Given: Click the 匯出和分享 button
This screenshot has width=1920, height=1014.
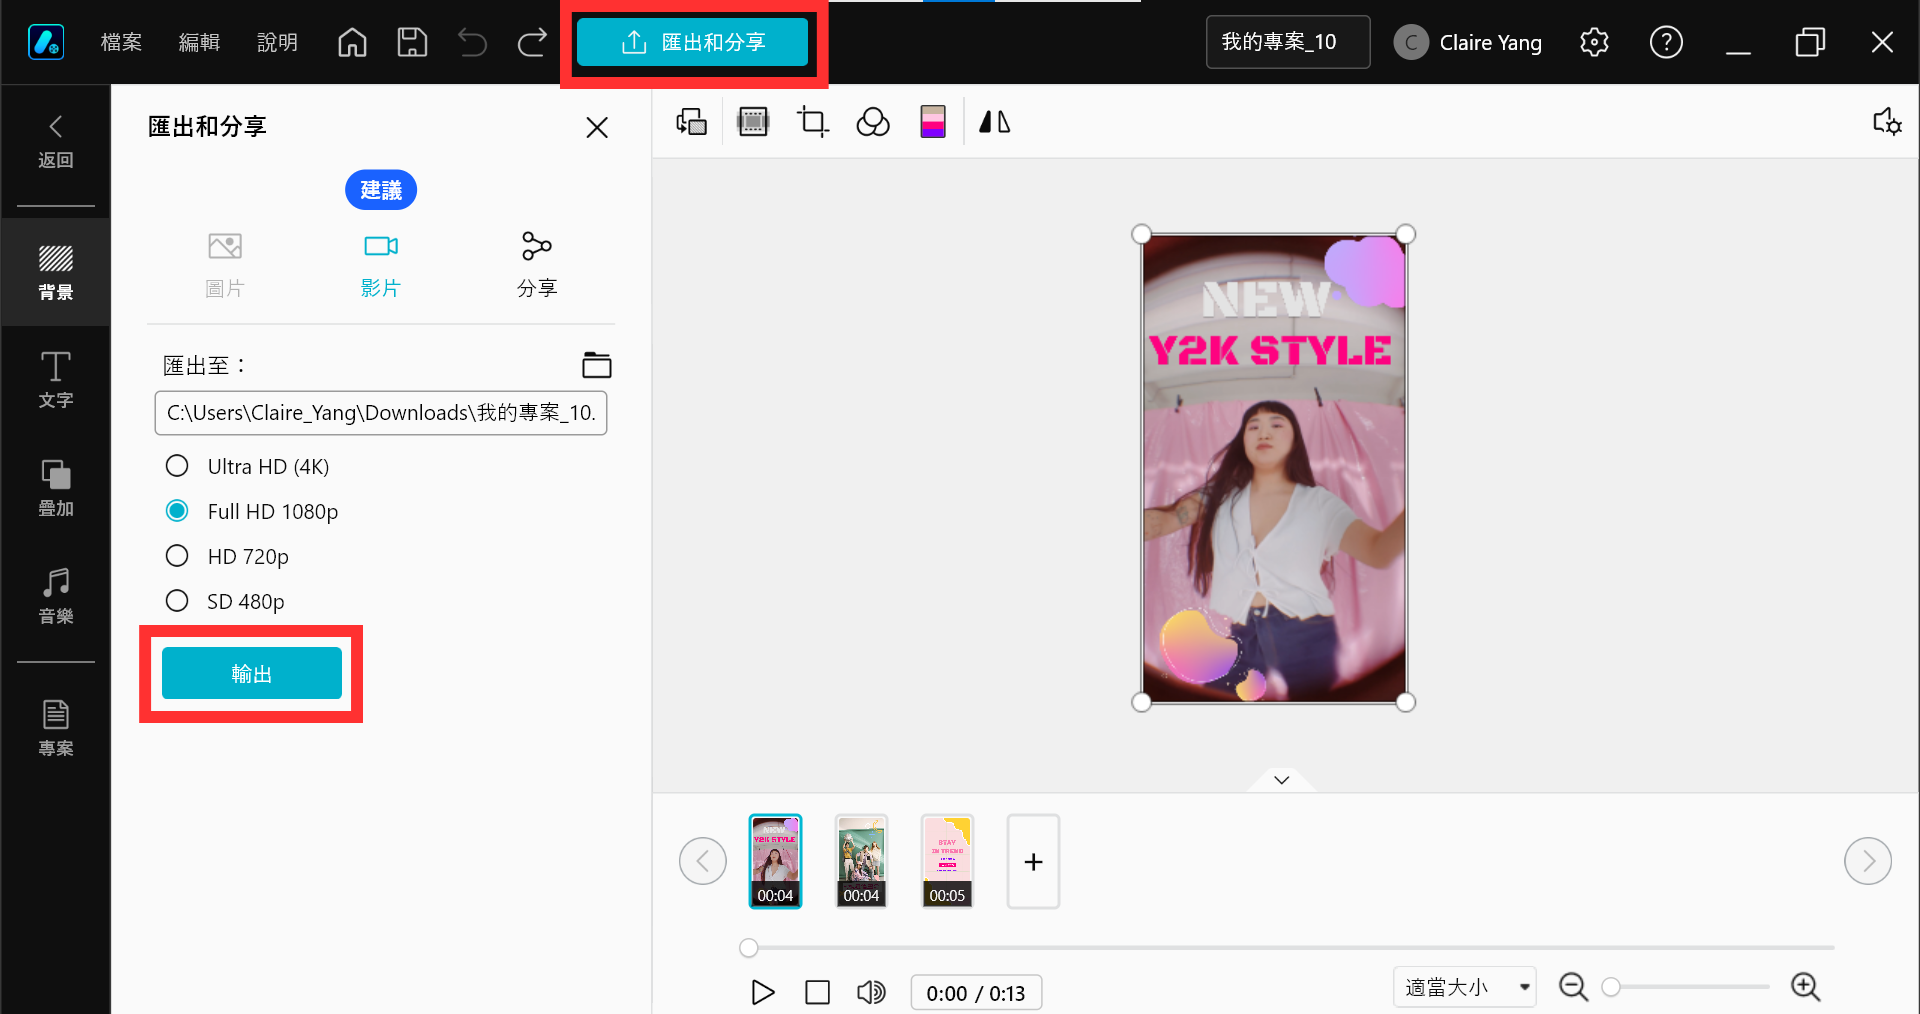Looking at the screenshot, I should pyautogui.click(x=693, y=42).
